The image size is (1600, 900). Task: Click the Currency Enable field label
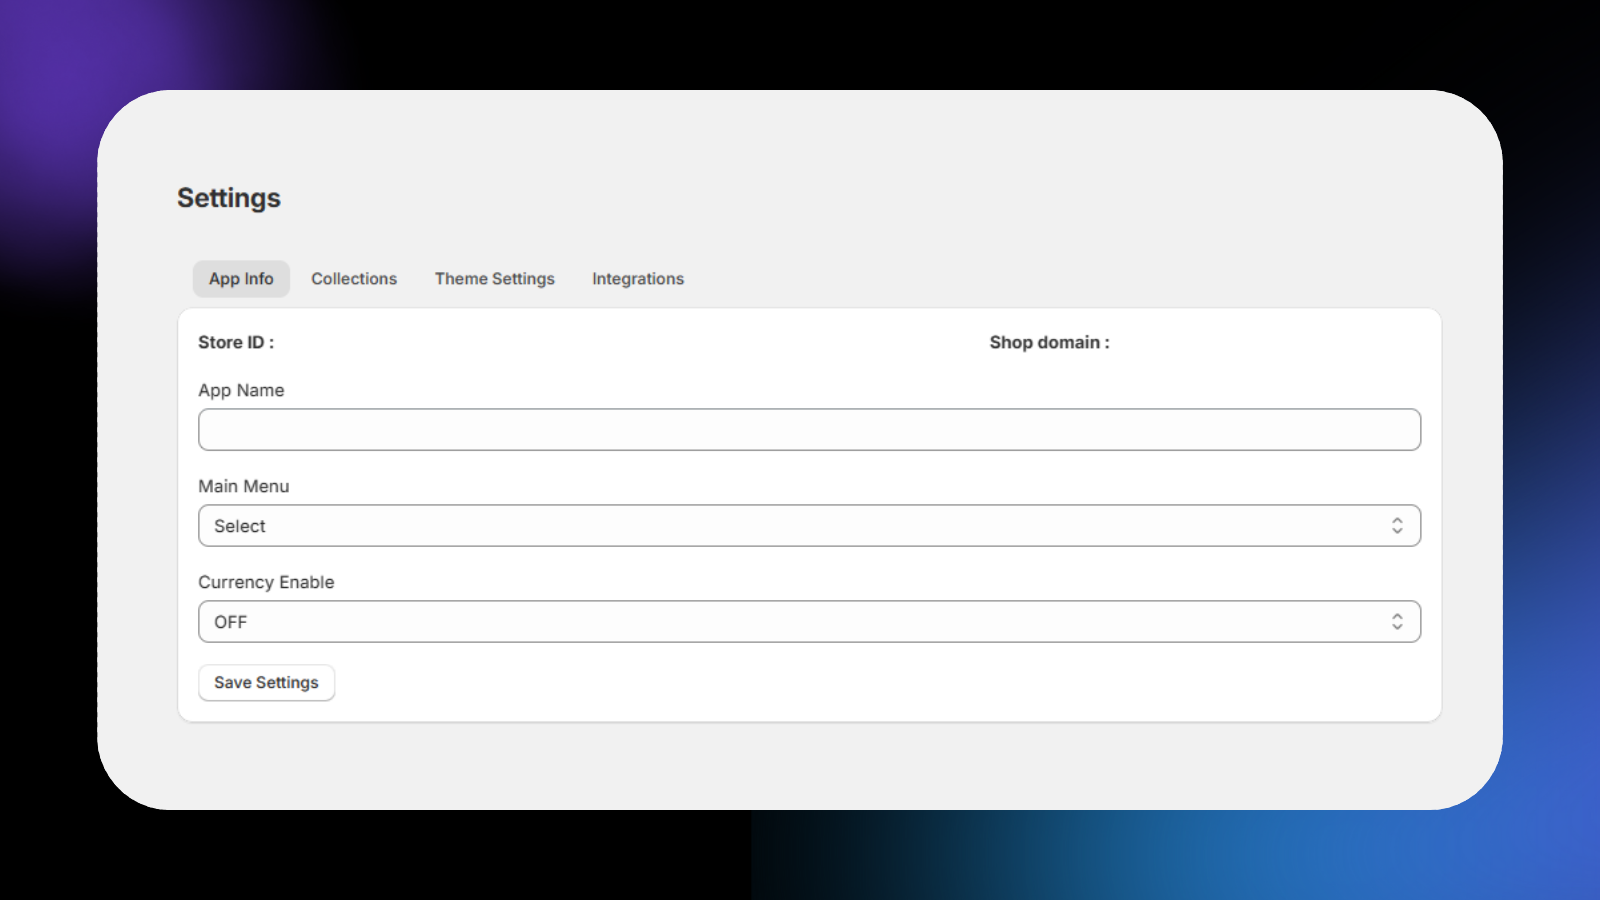pos(266,582)
